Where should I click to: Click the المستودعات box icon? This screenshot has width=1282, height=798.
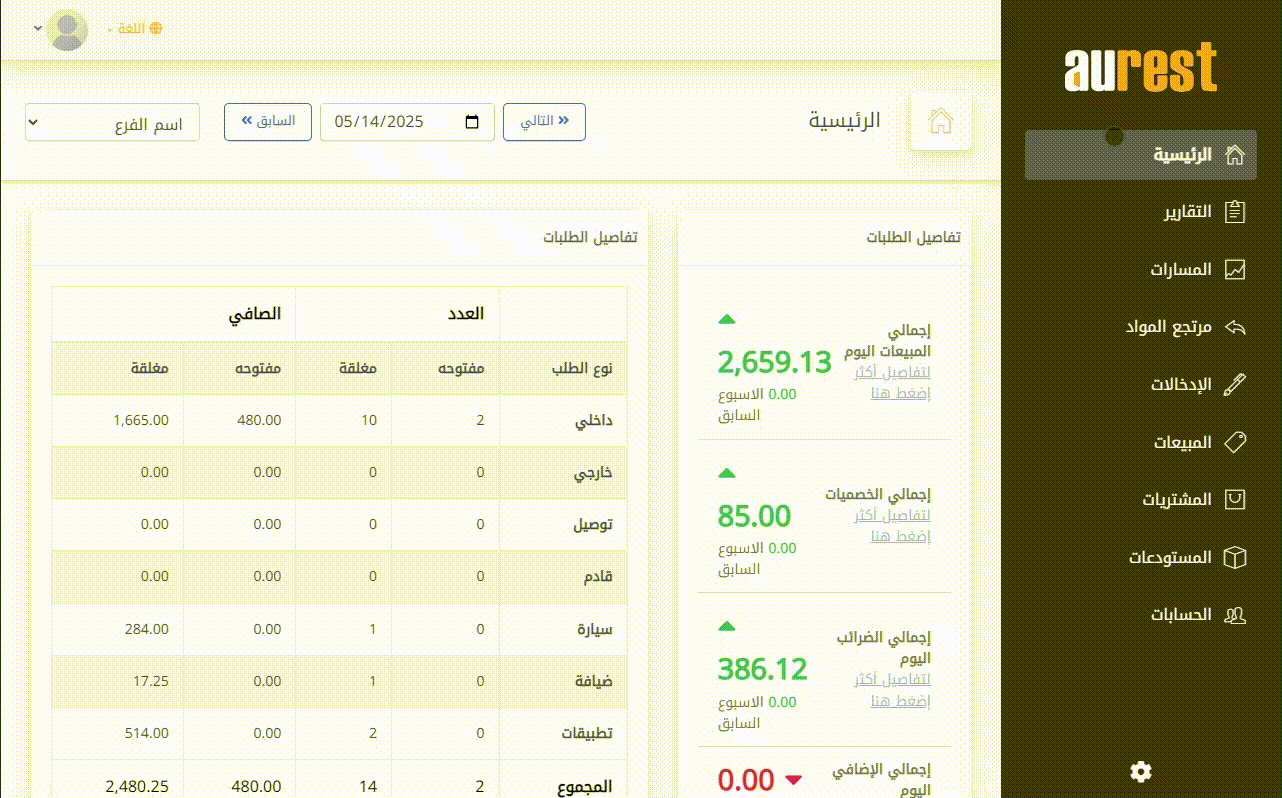1235,557
